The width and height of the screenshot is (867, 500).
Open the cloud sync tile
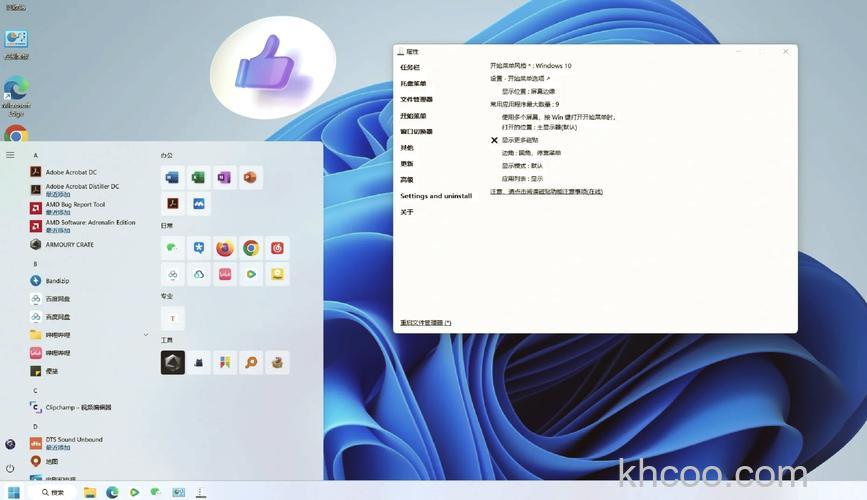pyautogui.click(x=199, y=274)
